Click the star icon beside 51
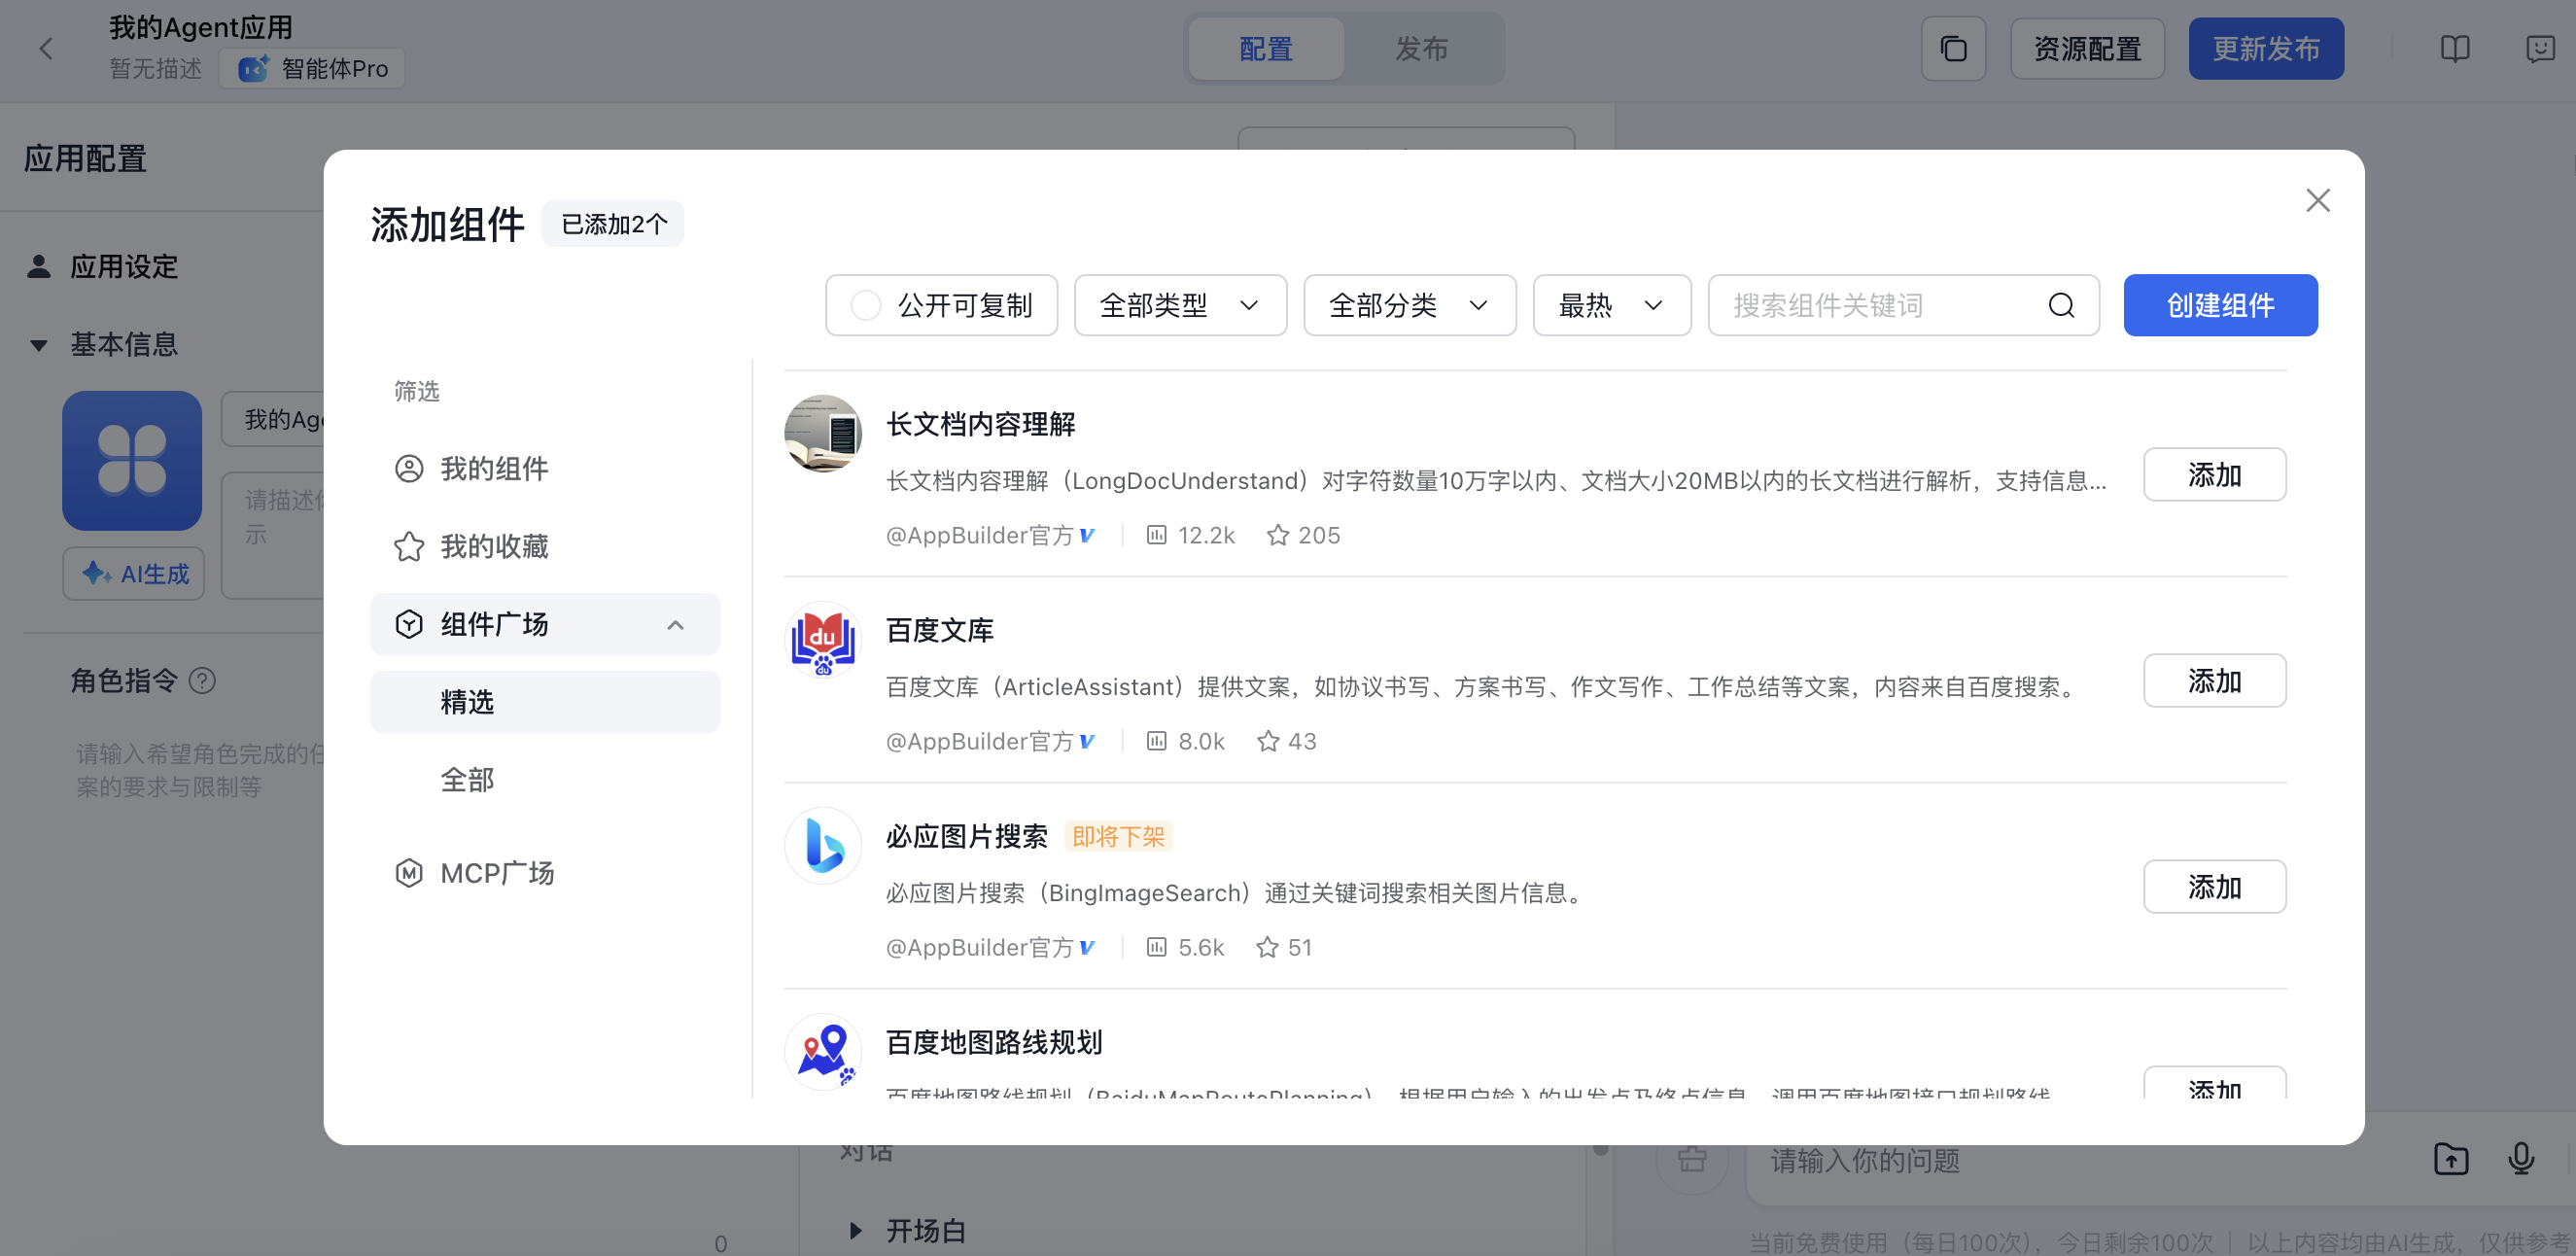Screen dimensions: 2576x1256 (x=1266, y=947)
